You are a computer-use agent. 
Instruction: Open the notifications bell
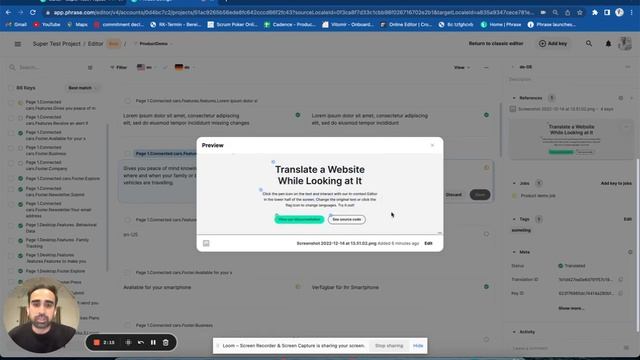(608, 43)
